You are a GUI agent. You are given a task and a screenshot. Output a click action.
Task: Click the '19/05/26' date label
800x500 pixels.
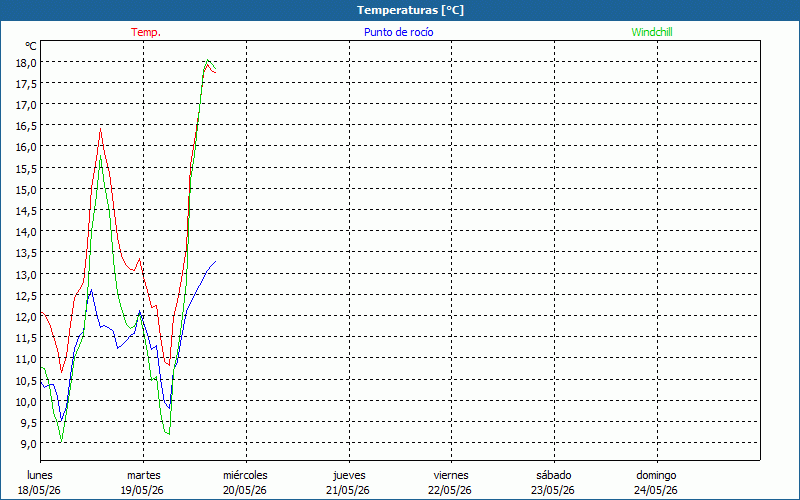142,490
